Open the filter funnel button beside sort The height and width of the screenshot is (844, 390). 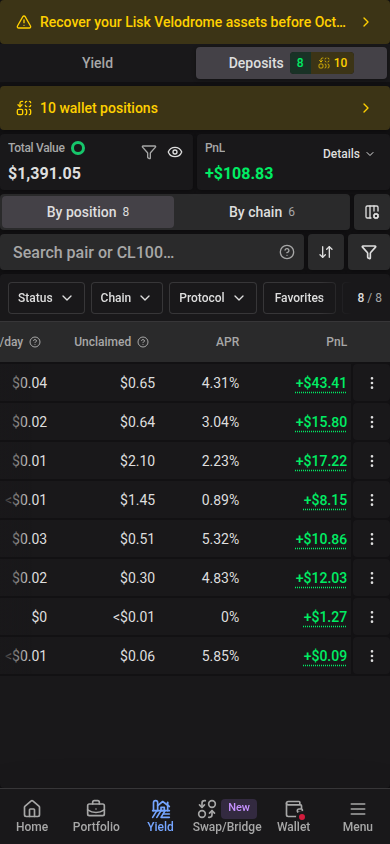coord(368,252)
